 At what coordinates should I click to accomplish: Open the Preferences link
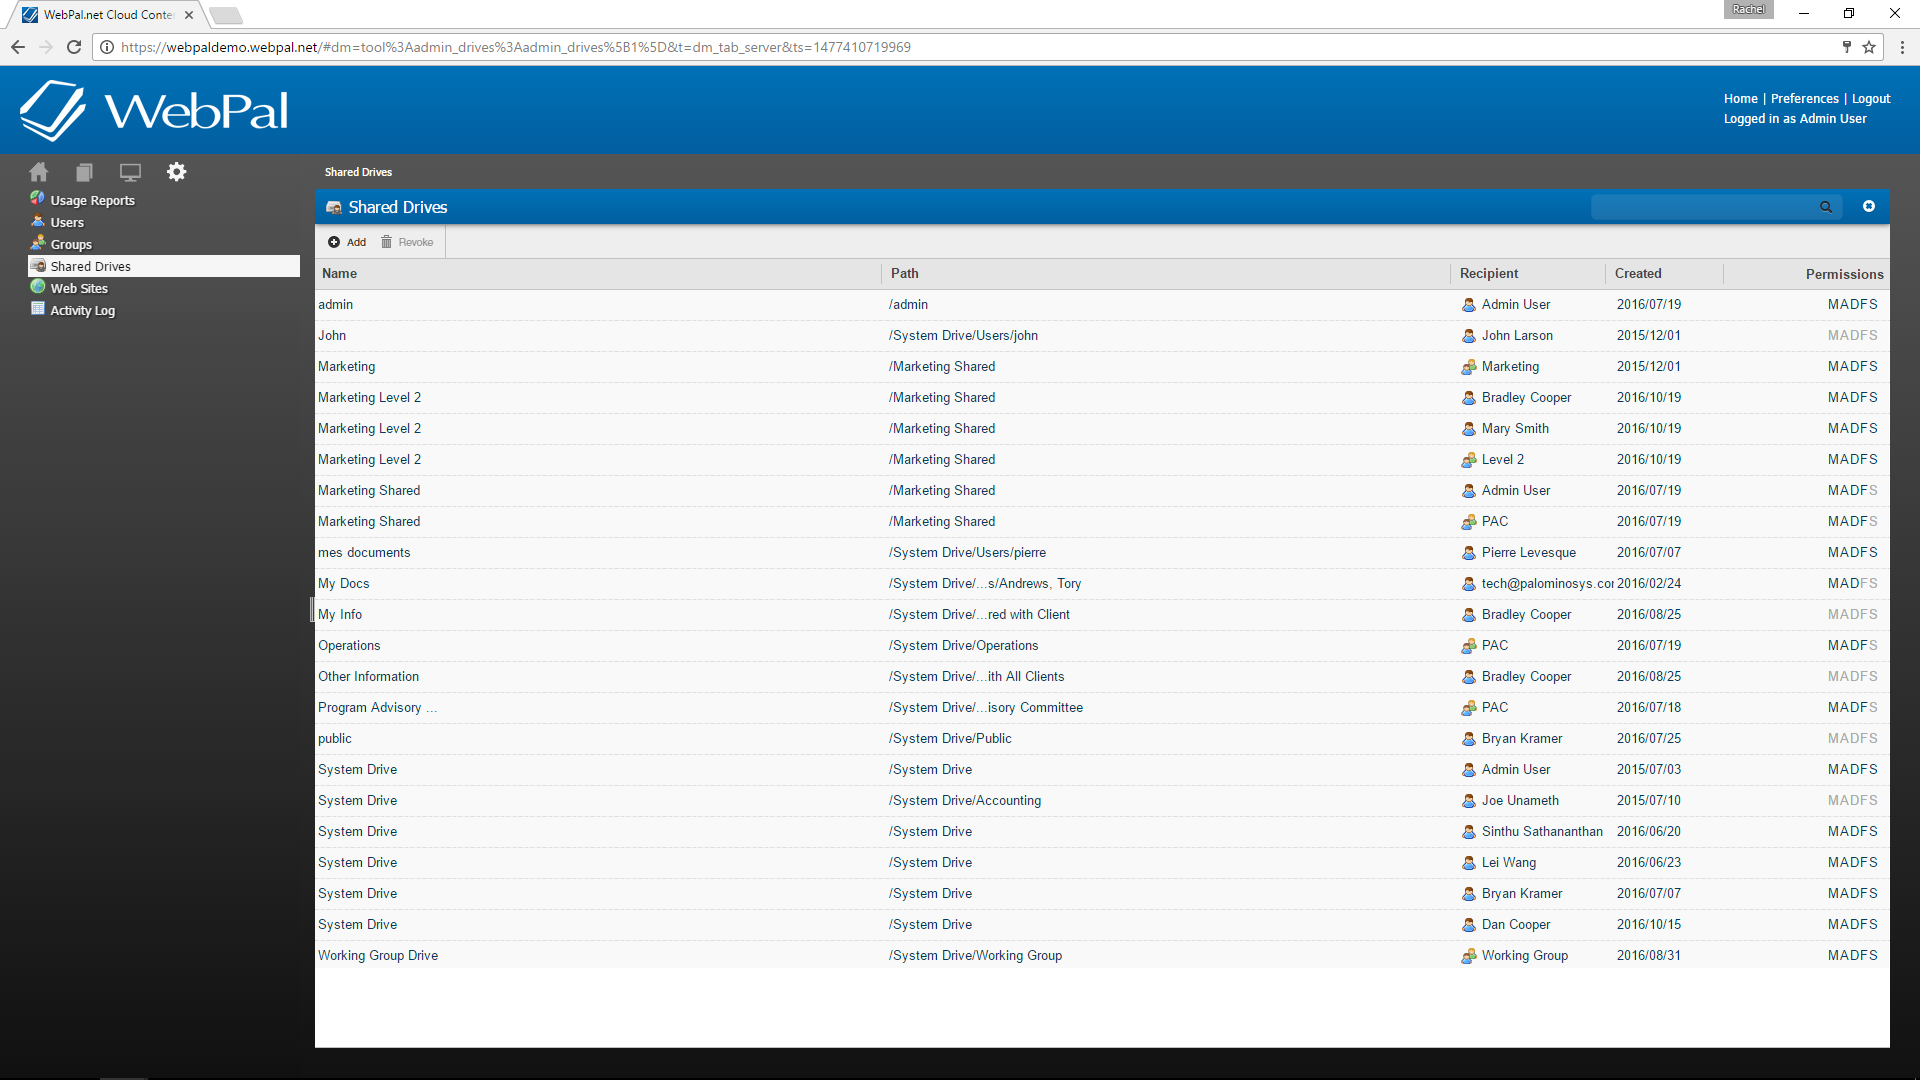pos(1804,98)
